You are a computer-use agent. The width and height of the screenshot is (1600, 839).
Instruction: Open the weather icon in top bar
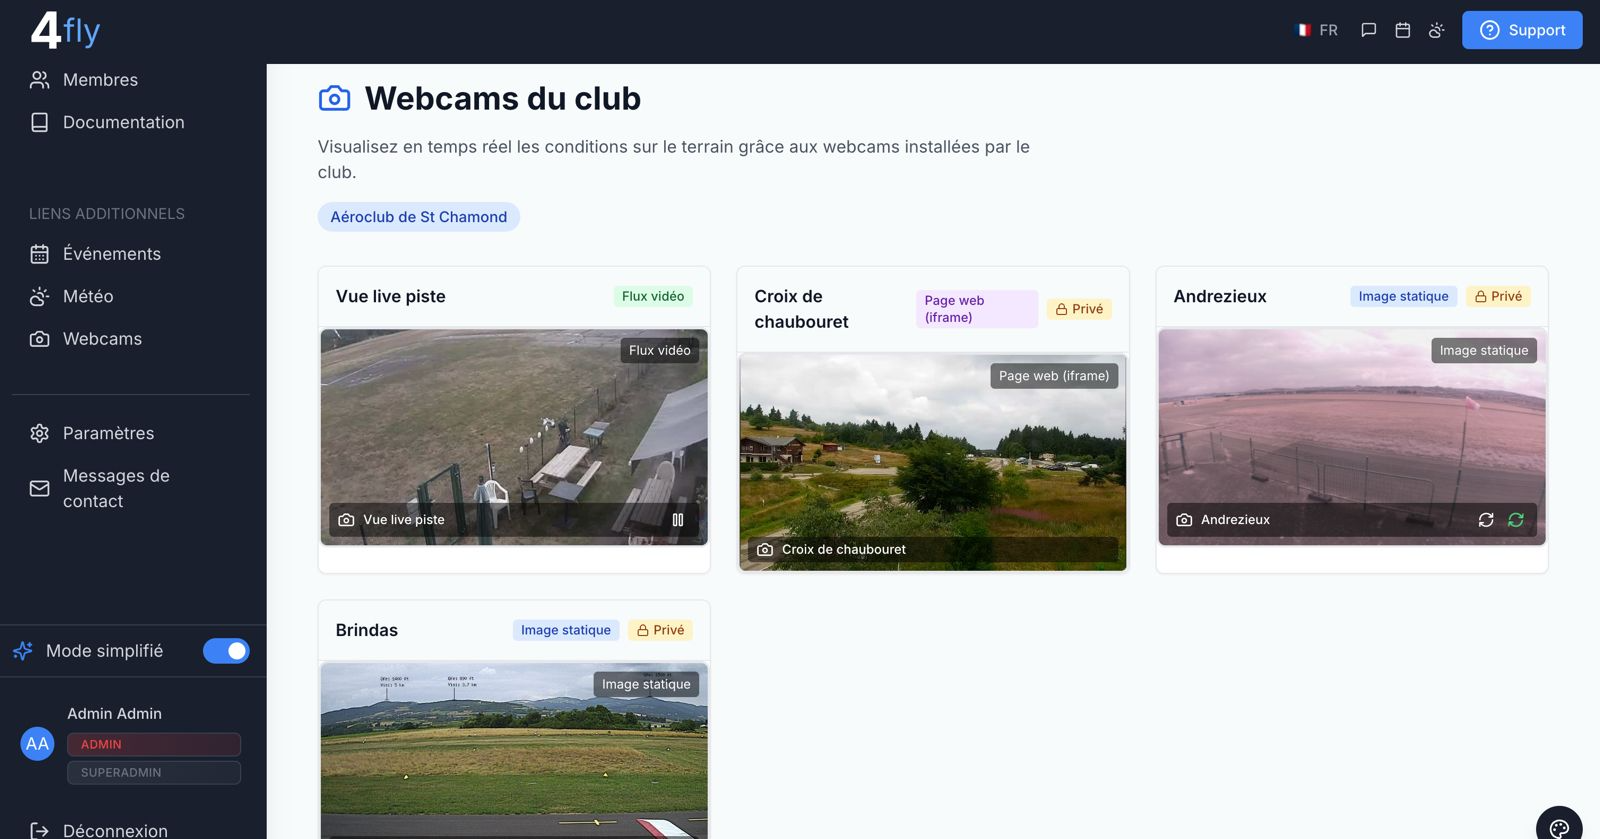(1437, 30)
